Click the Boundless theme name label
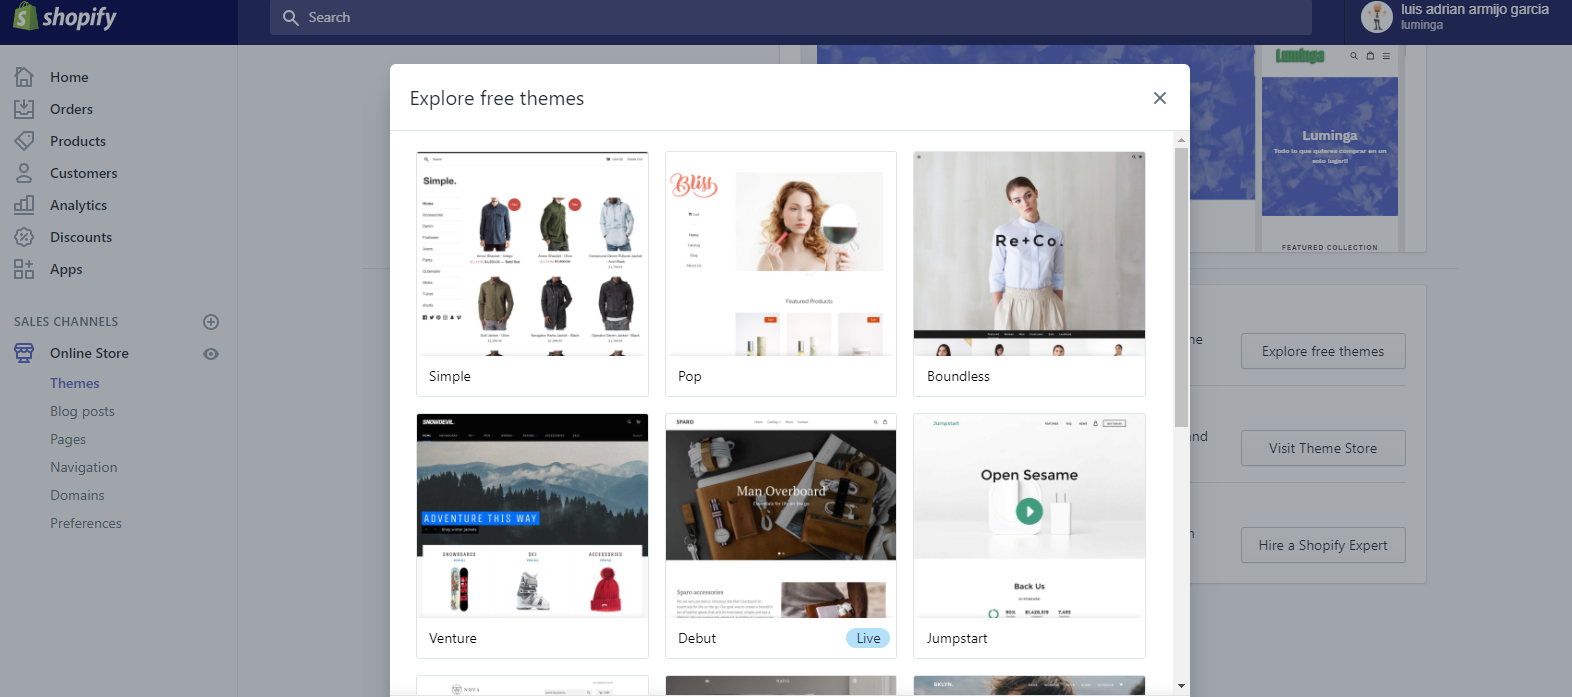 tap(958, 376)
